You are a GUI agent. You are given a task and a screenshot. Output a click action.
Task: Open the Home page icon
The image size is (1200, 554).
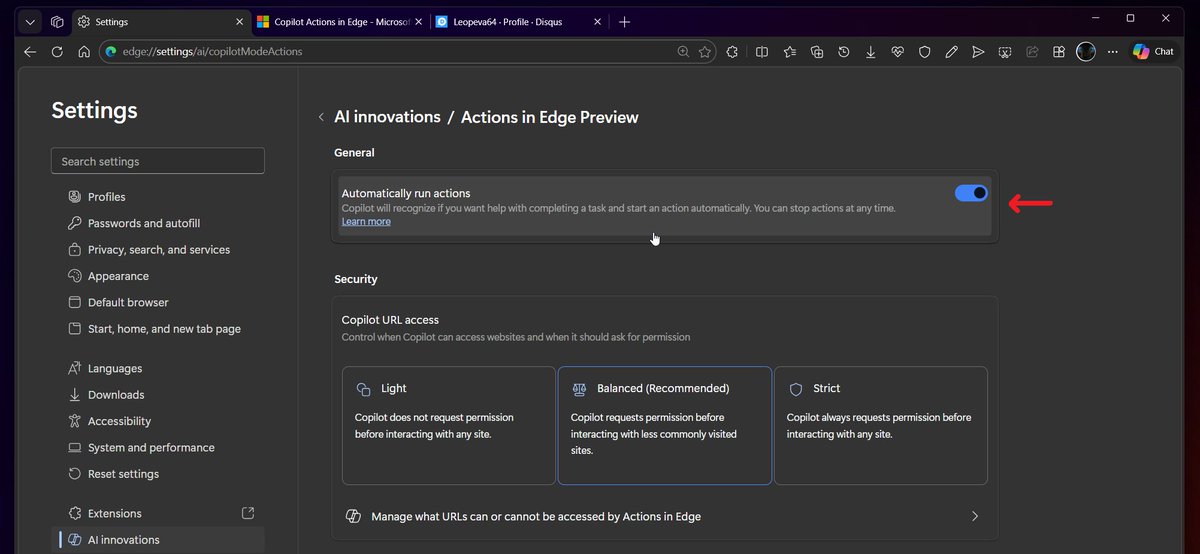[84, 52]
